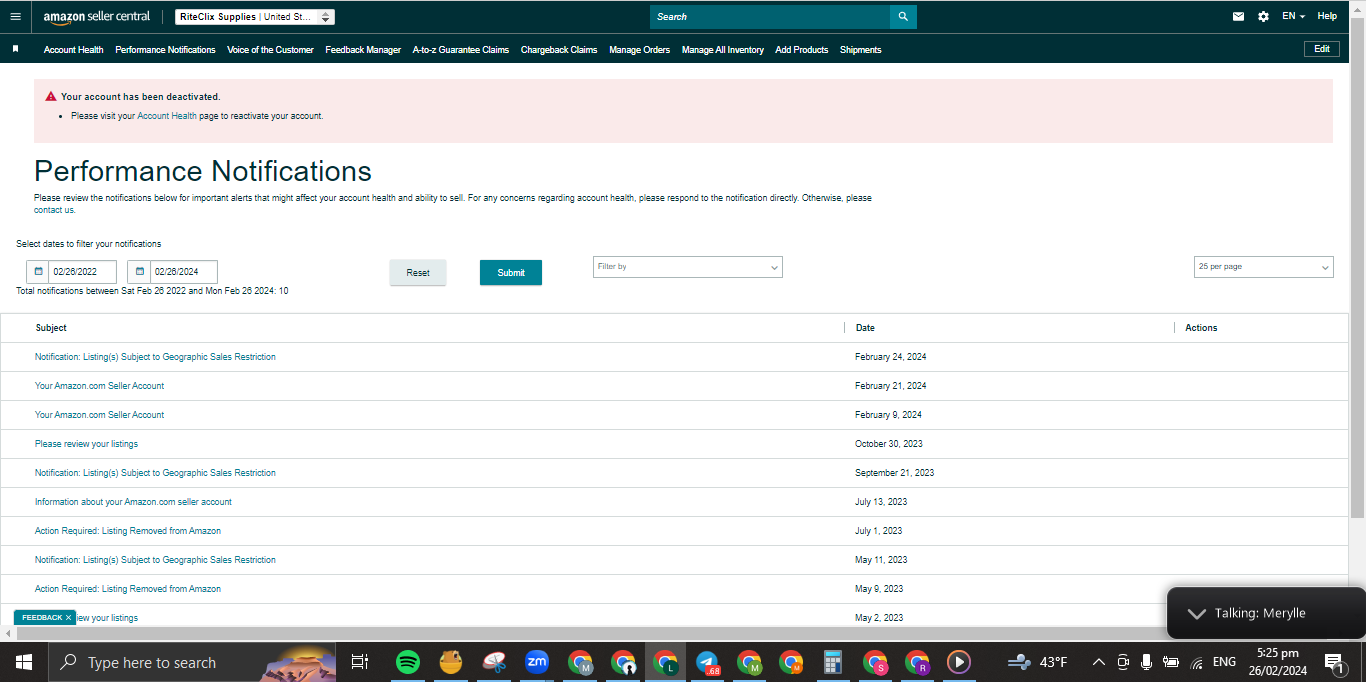Open Add Products page

[x=802, y=50]
